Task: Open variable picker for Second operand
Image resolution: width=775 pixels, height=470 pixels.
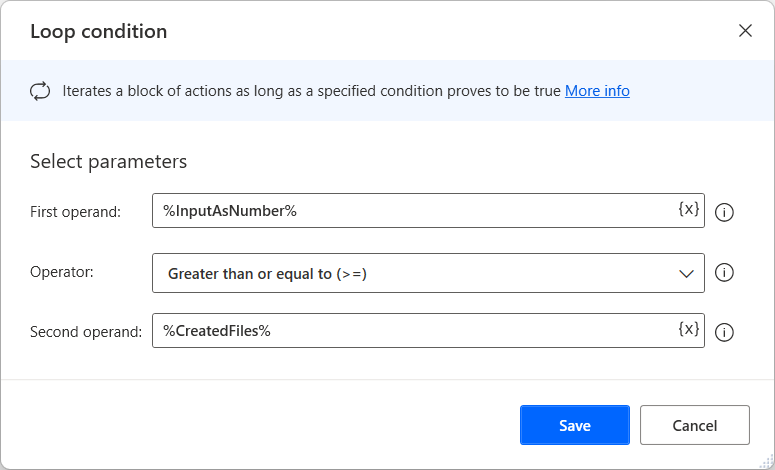Action: pyautogui.click(x=689, y=330)
